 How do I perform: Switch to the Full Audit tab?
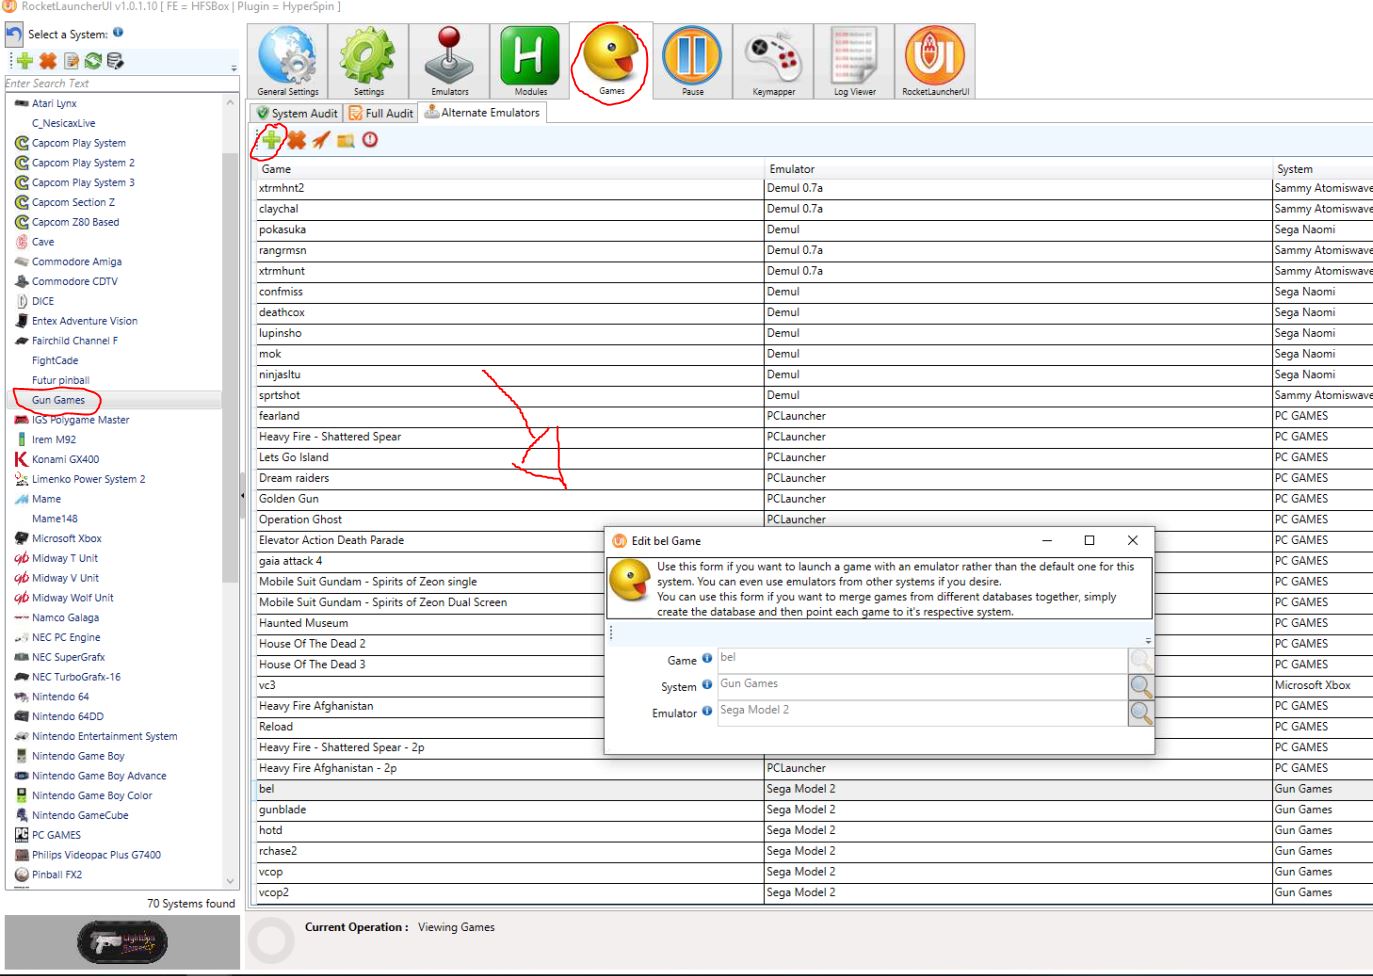(x=381, y=113)
